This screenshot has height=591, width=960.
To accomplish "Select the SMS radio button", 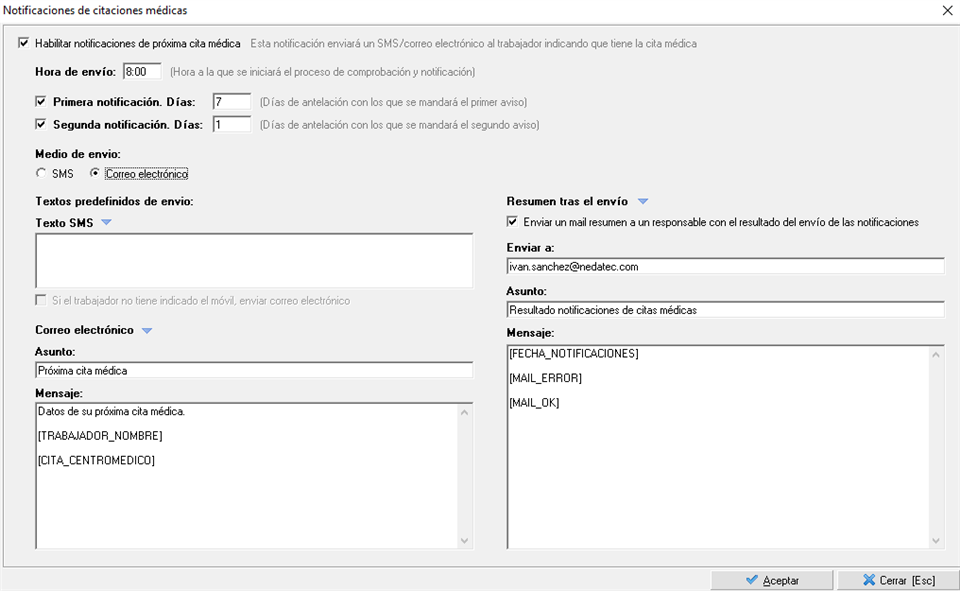I will click(41, 174).
